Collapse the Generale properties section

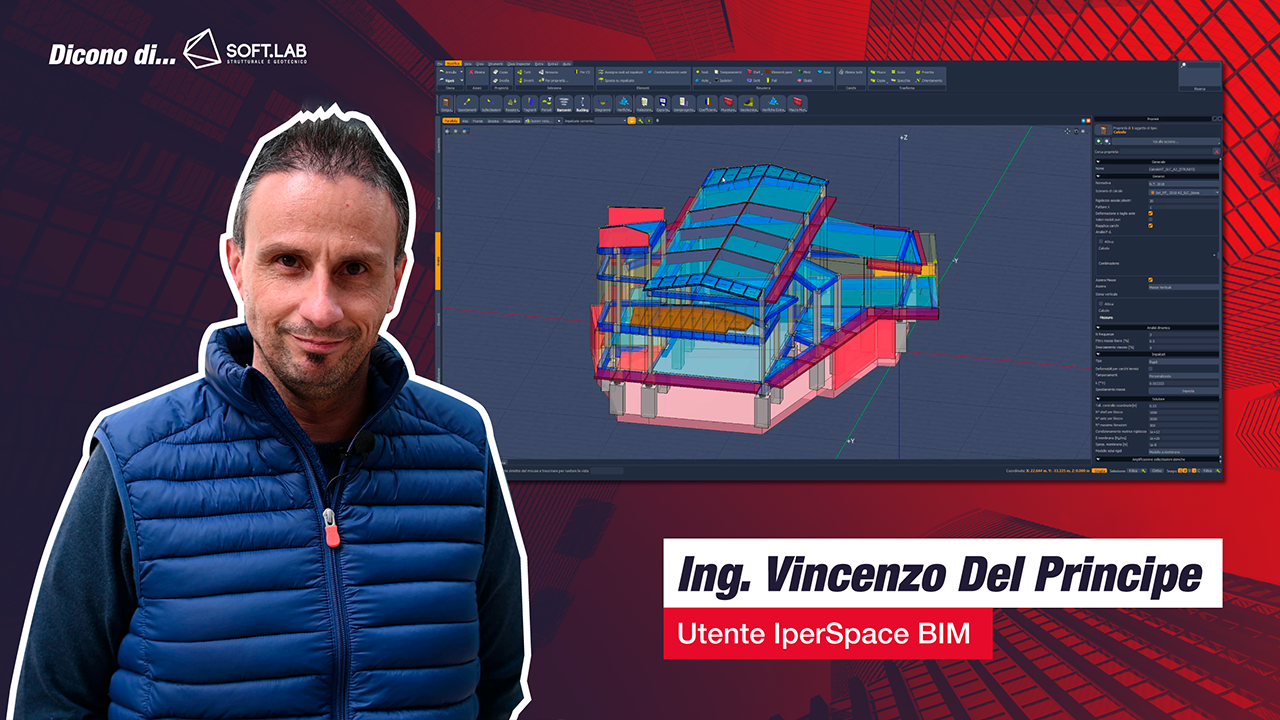point(1098,162)
